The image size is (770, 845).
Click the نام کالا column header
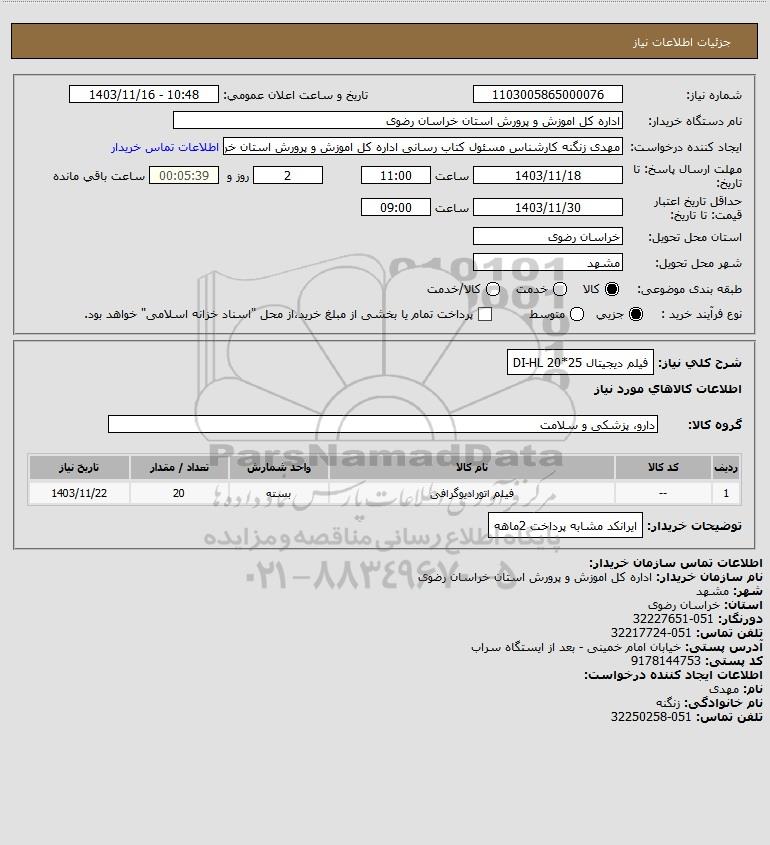(471, 467)
